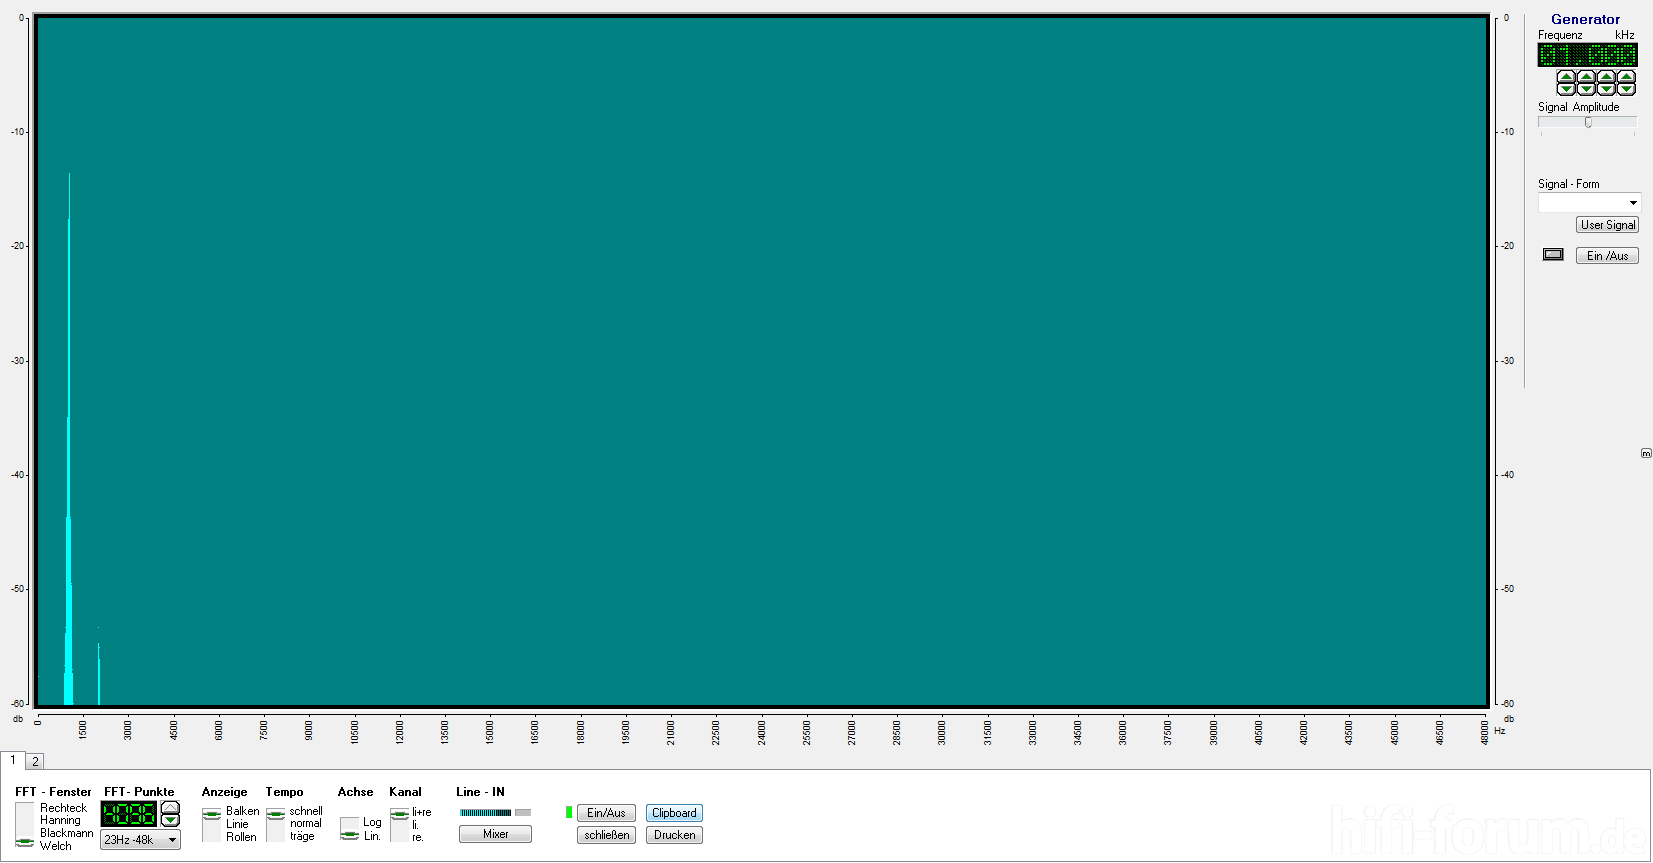The height and width of the screenshot is (863, 1653).
Task: Lower the FFT-Punkte value with down arrow
Action: [x=170, y=820]
